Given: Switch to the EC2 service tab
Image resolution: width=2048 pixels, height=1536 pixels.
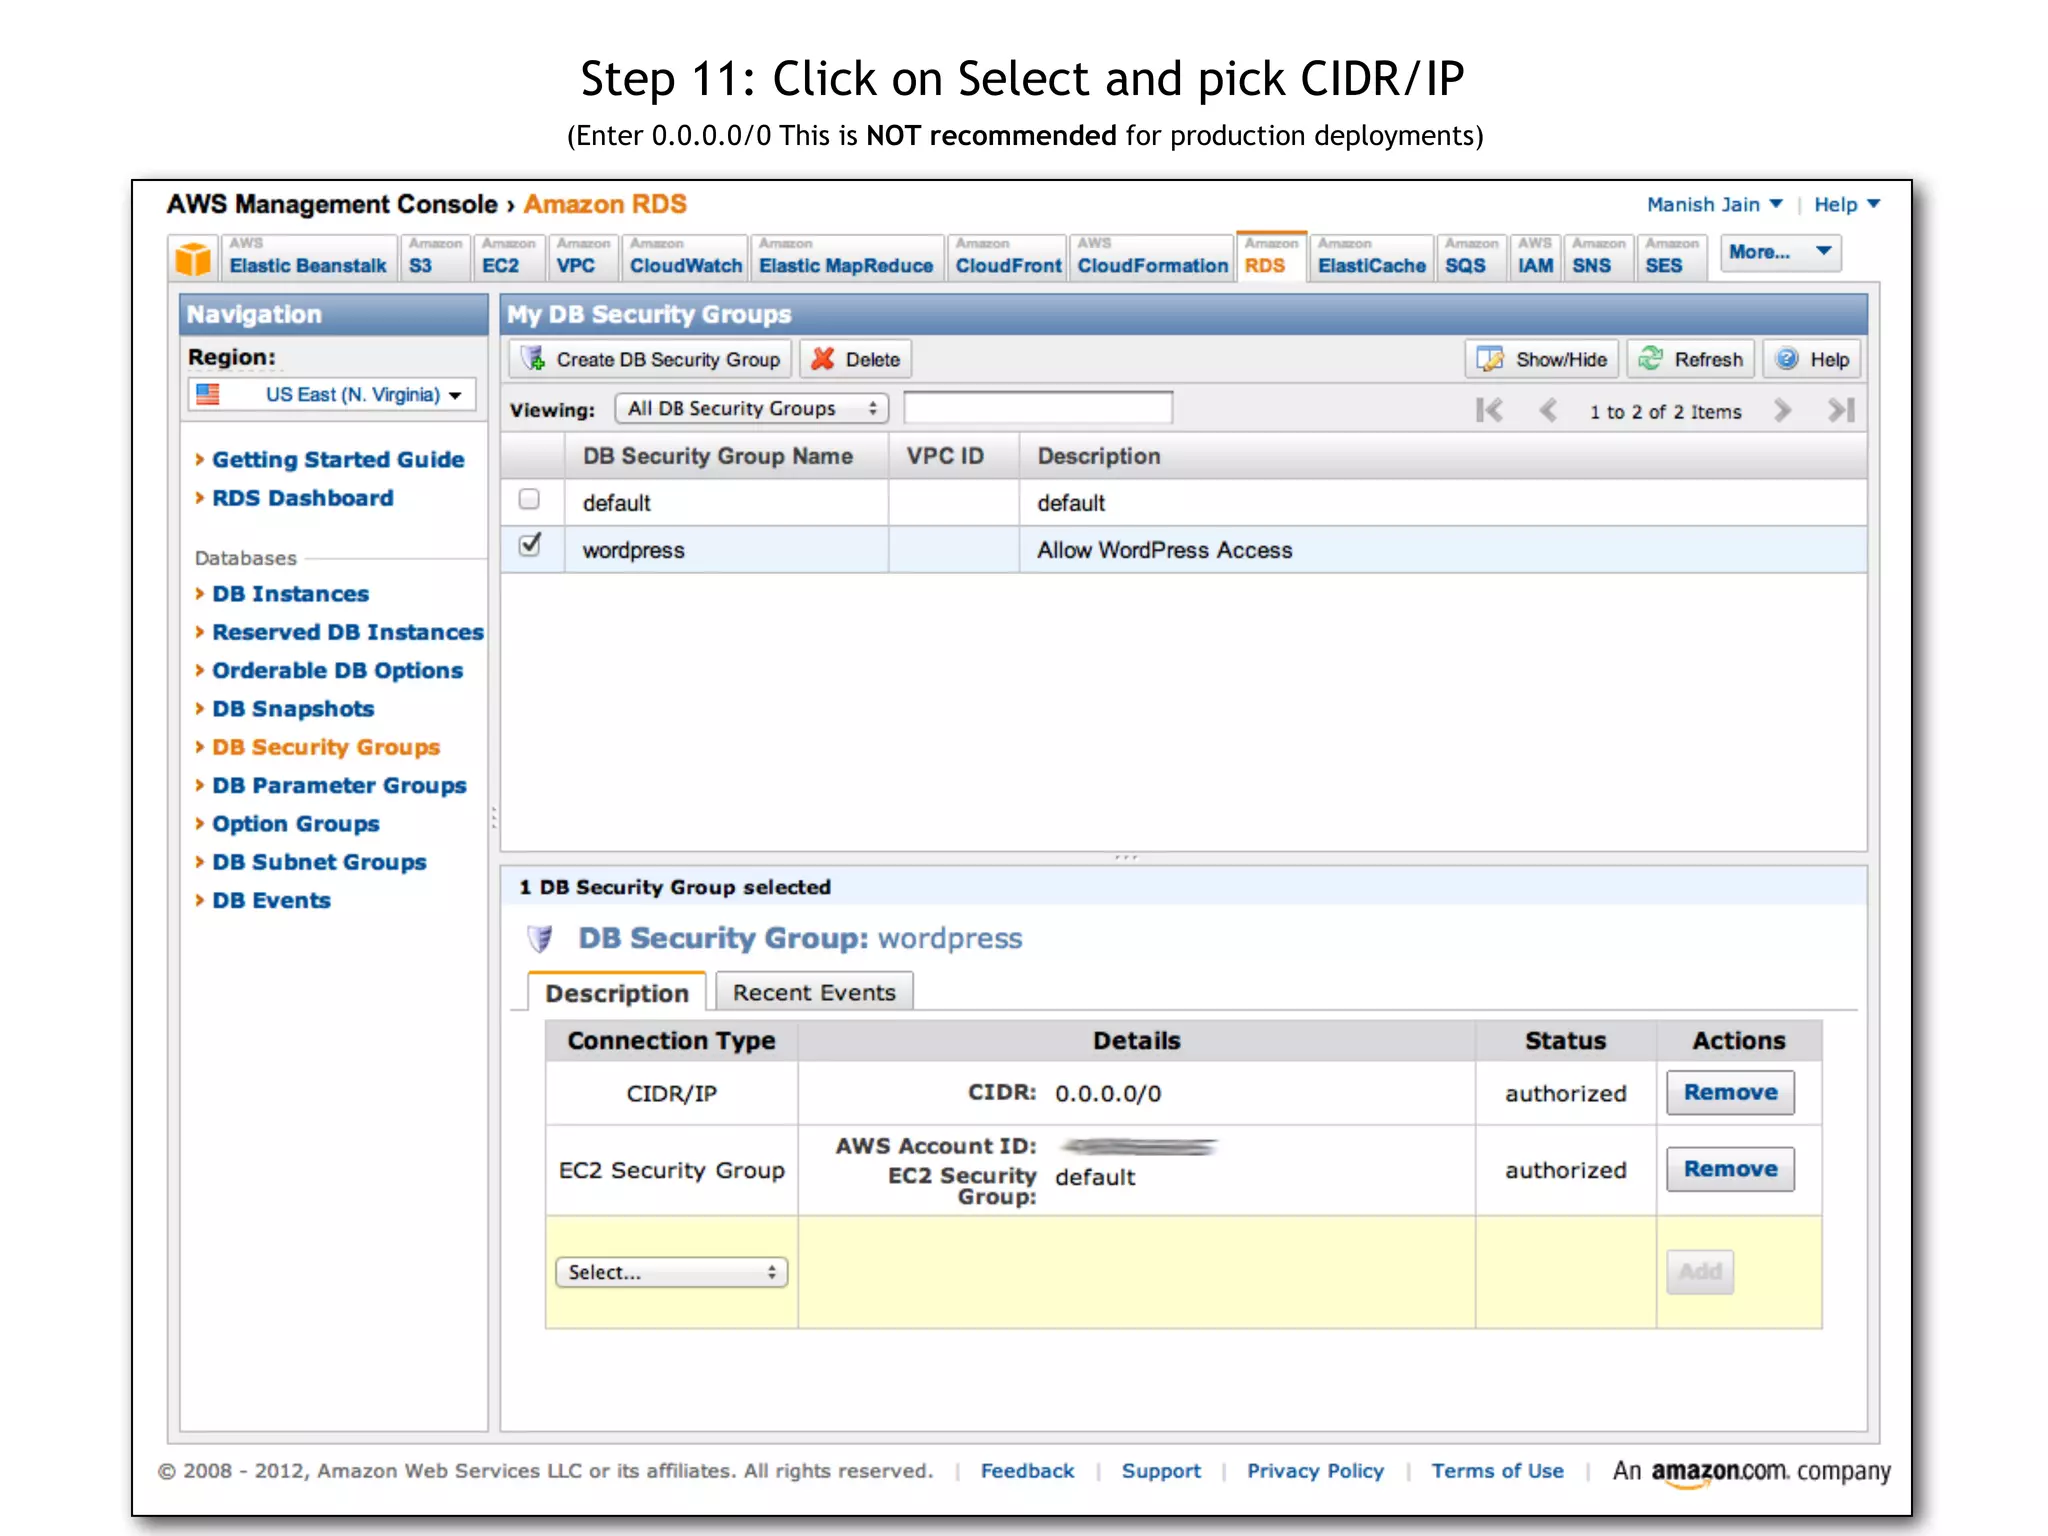Looking at the screenshot, I should tap(508, 258).
